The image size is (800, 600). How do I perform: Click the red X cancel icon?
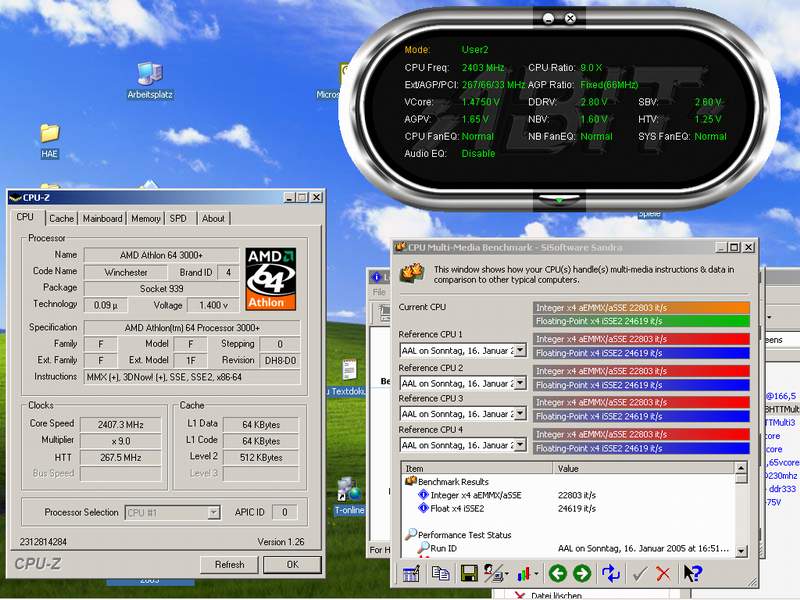tap(663, 574)
